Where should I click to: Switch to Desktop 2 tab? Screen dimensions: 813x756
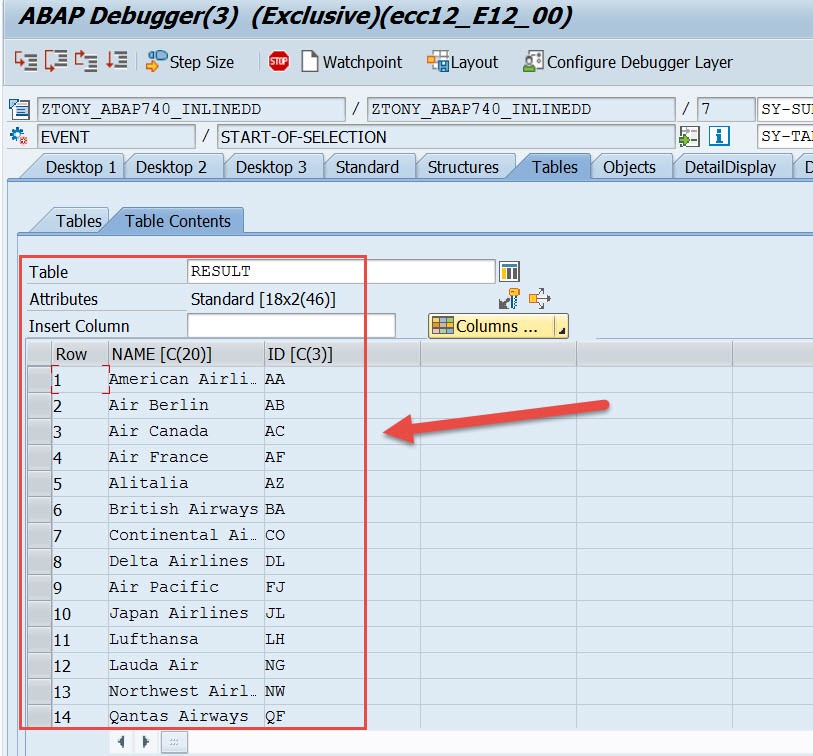pos(171,167)
